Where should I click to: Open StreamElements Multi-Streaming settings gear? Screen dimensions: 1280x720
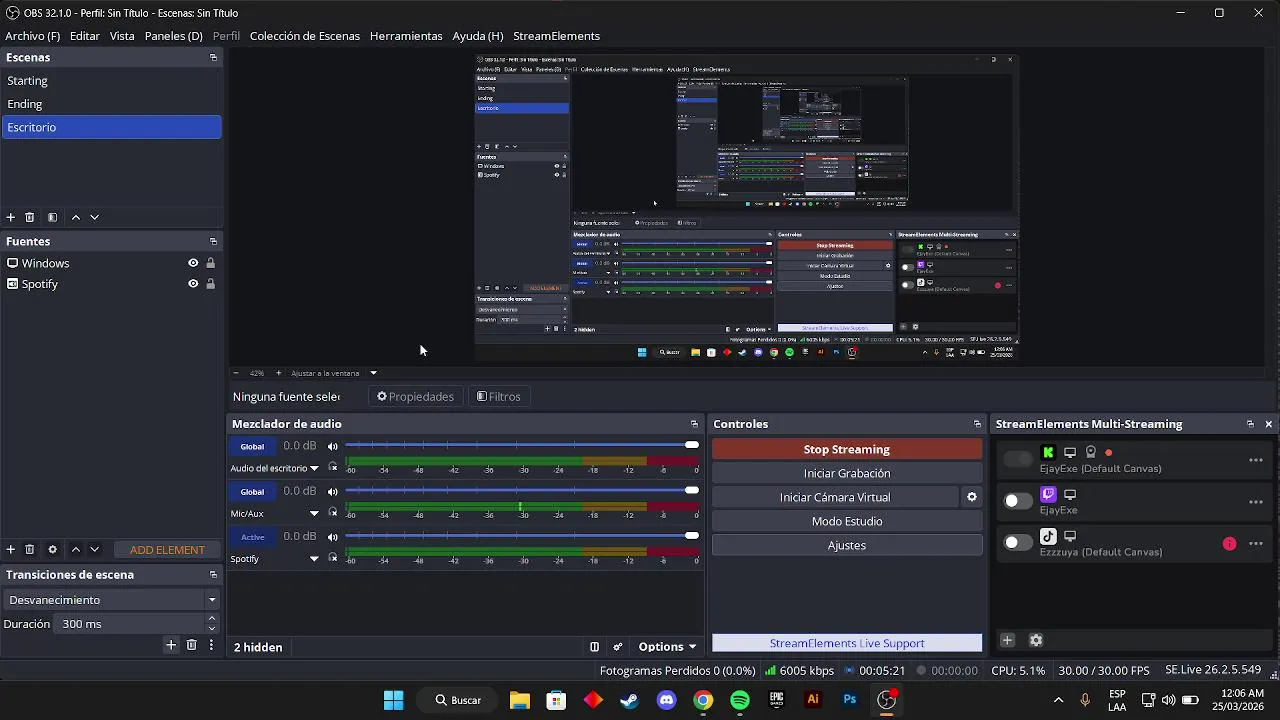[x=1036, y=640]
